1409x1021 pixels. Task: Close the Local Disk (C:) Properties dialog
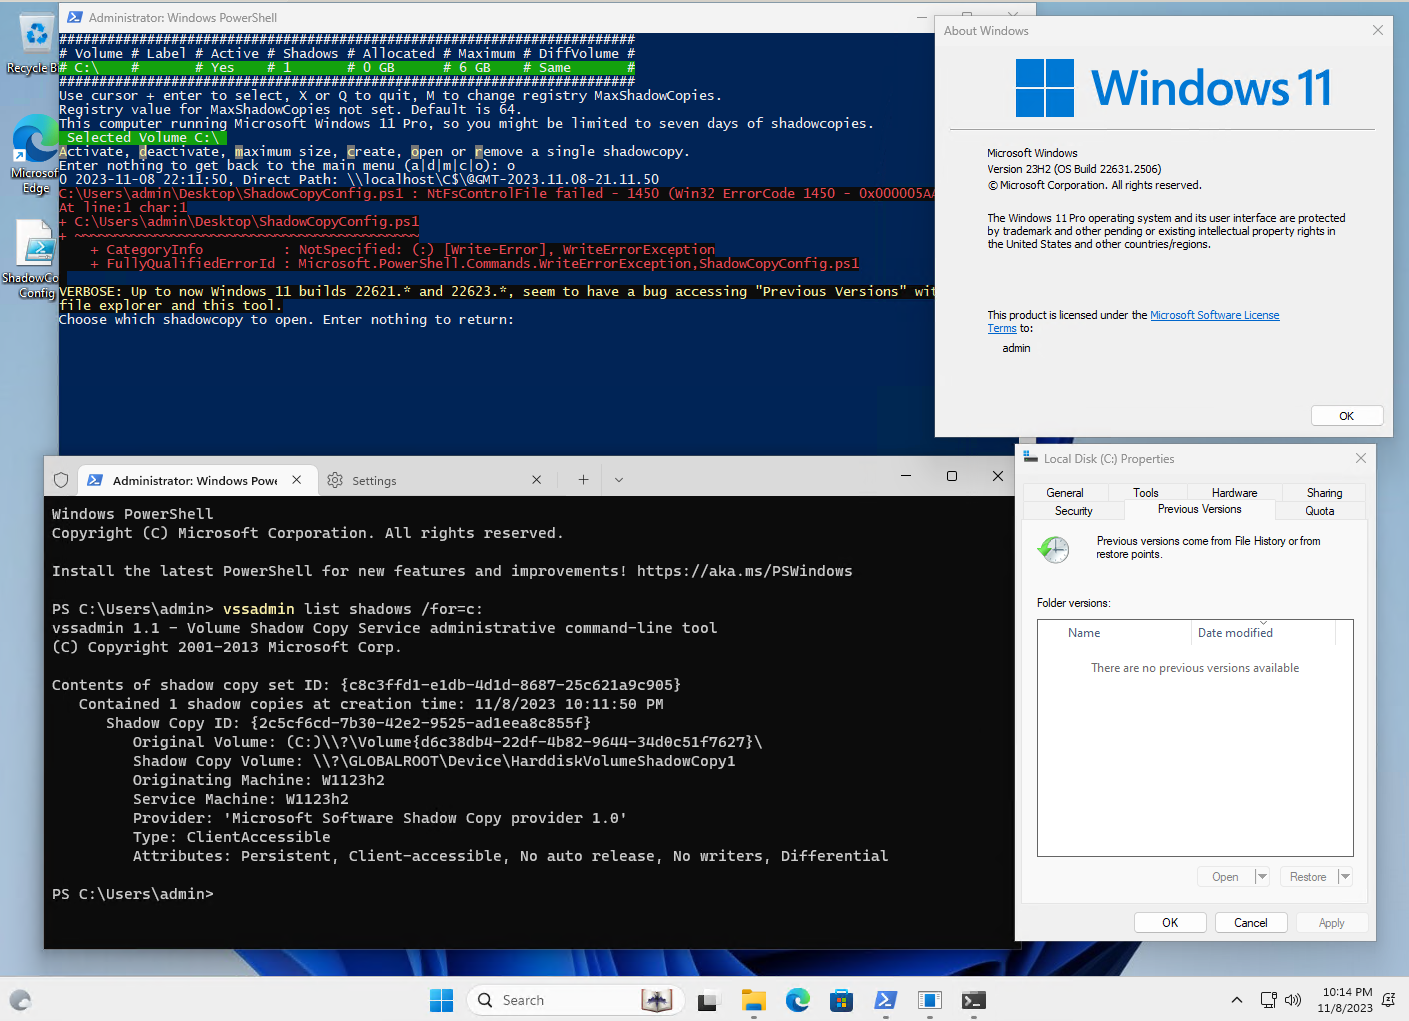[x=1360, y=458]
